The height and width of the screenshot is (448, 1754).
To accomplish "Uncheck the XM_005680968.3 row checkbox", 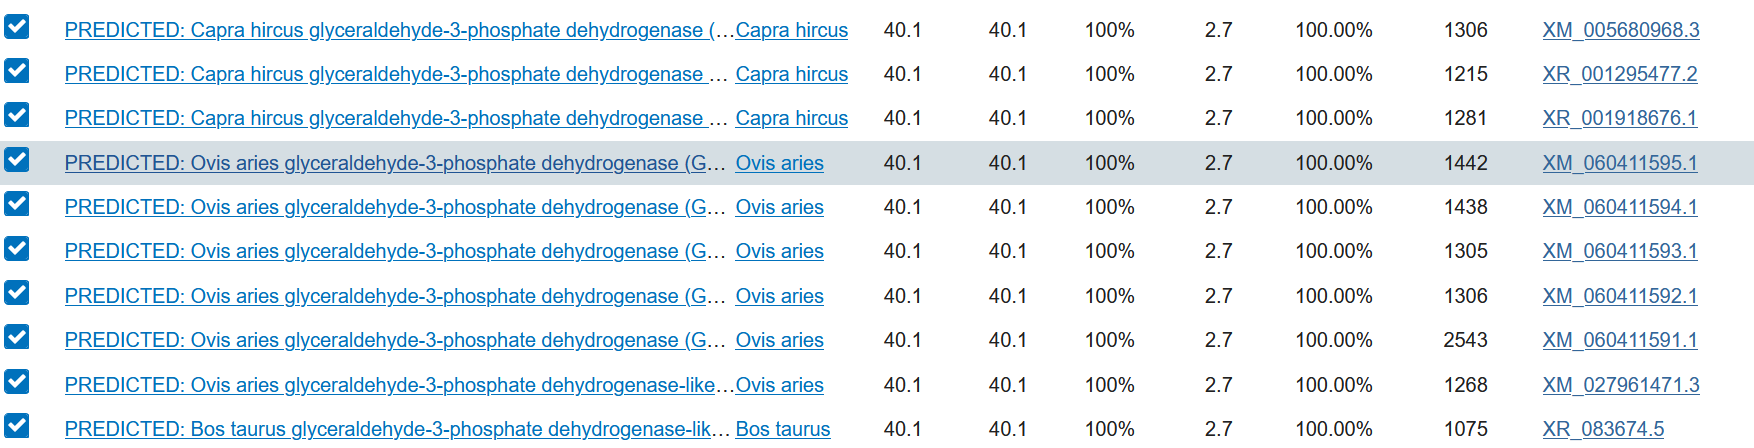I will (x=17, y=27).
